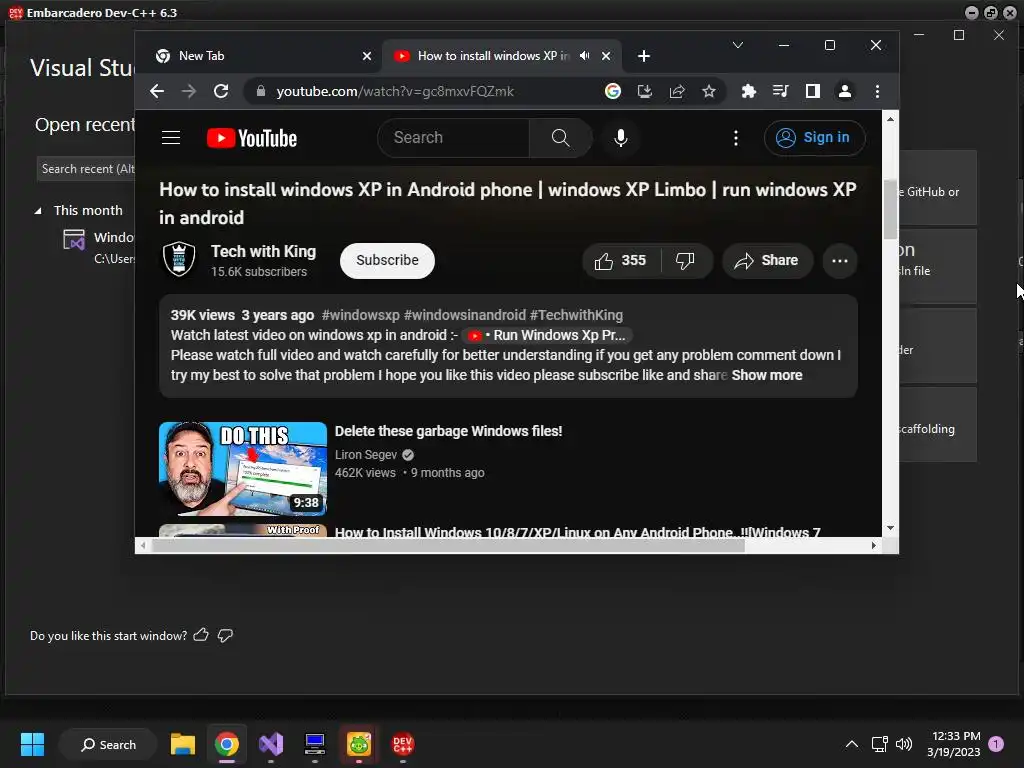
Task: Open Delete these garbage Windows files video
Action: (448, 431)
